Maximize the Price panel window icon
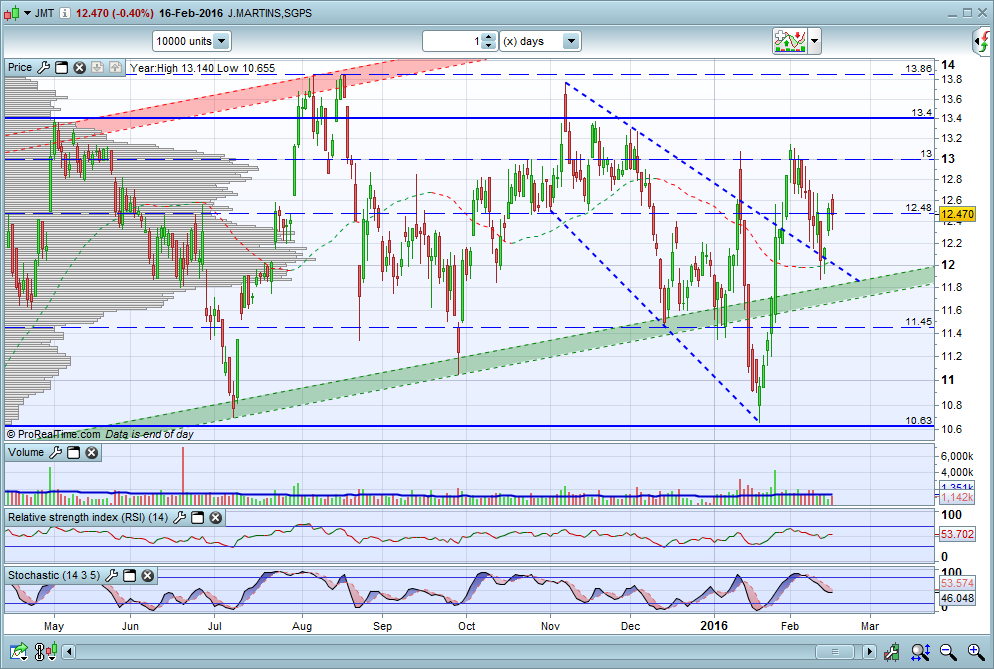The image size is (994, 669). (x=61, y=67)
